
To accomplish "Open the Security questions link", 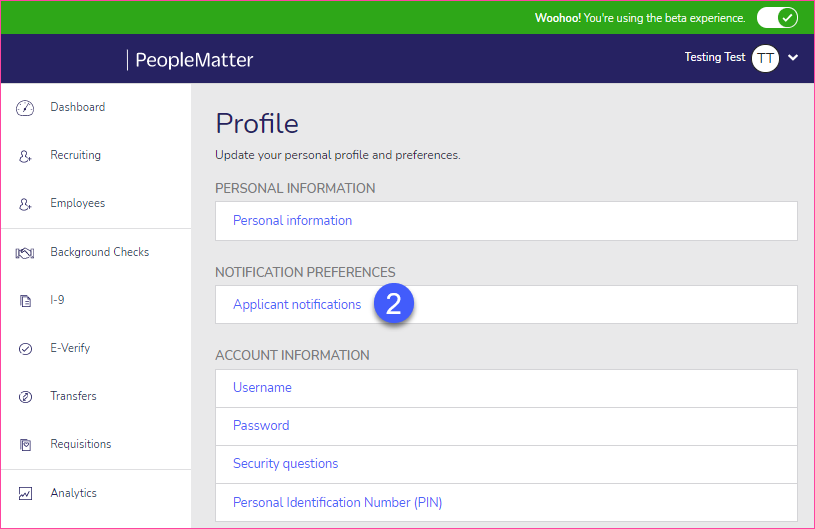I will coord(285,464).
